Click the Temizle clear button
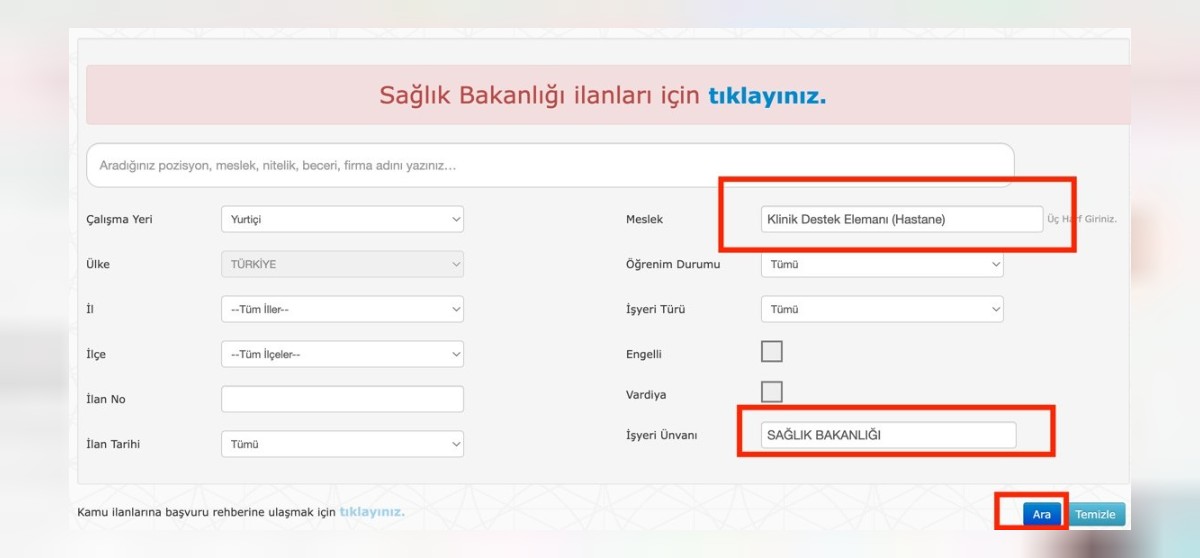The height and width of the screenshot is (558, 1200). [1095, 514]
